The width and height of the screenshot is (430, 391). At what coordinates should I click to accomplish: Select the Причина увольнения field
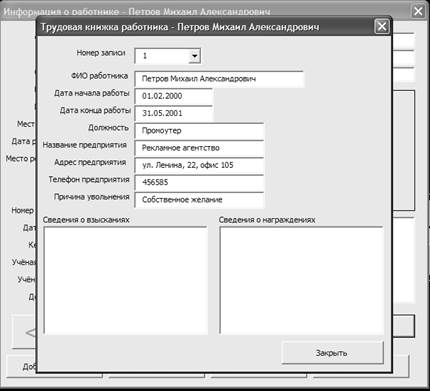199,200
